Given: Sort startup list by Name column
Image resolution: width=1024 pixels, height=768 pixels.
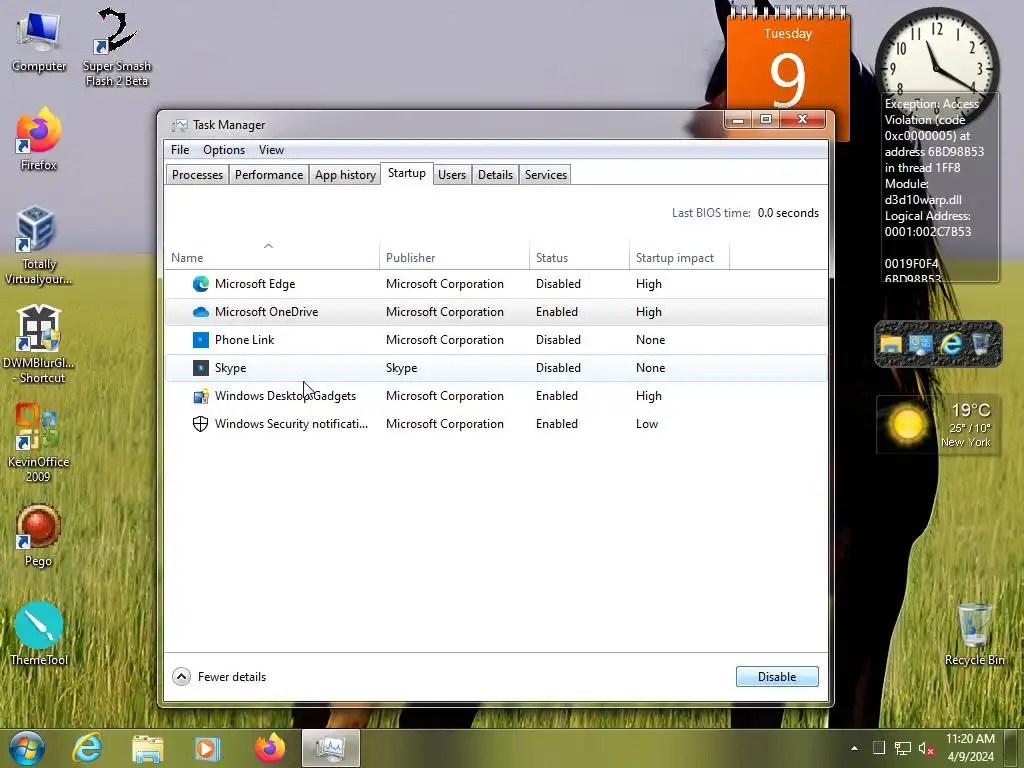Looking at the screenshot, I should pos(272,258).
